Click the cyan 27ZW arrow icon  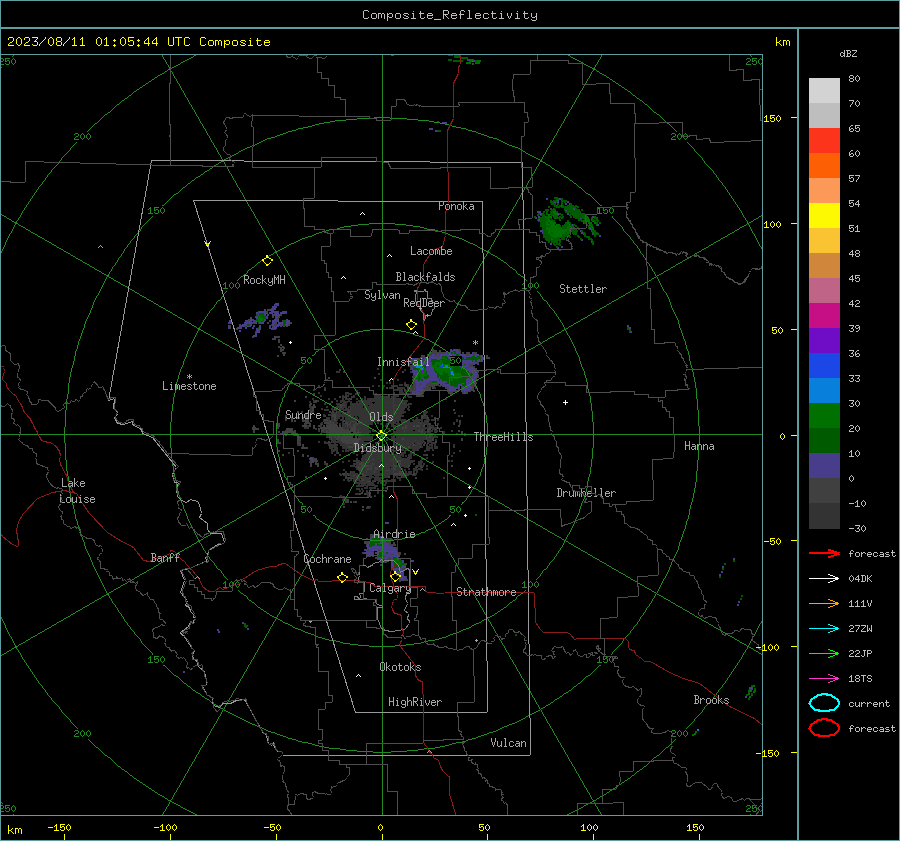tap(824, 629)
